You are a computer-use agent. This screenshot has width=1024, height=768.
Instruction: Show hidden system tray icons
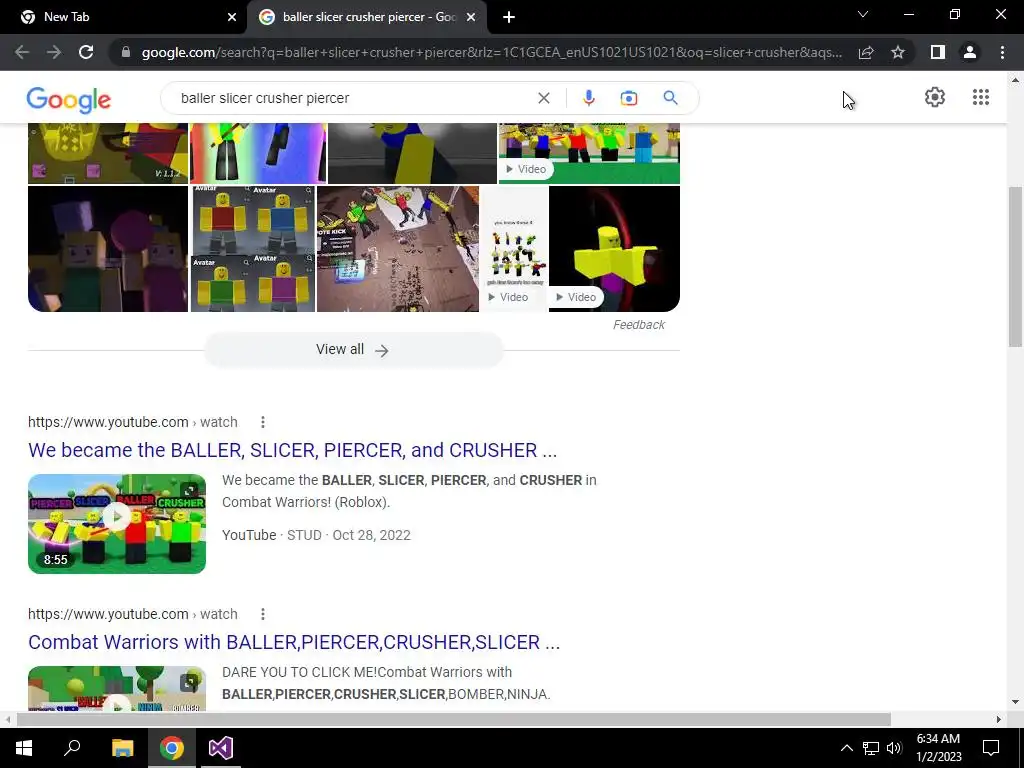click(x=846, y=748)
